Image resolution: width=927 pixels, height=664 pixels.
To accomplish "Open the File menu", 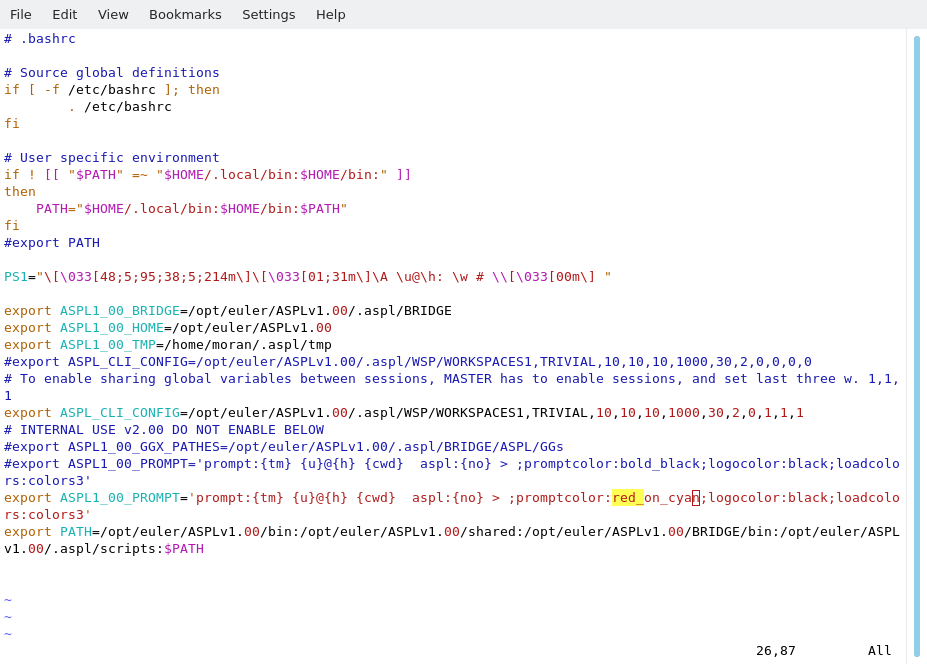I will [x=21, y=14].
